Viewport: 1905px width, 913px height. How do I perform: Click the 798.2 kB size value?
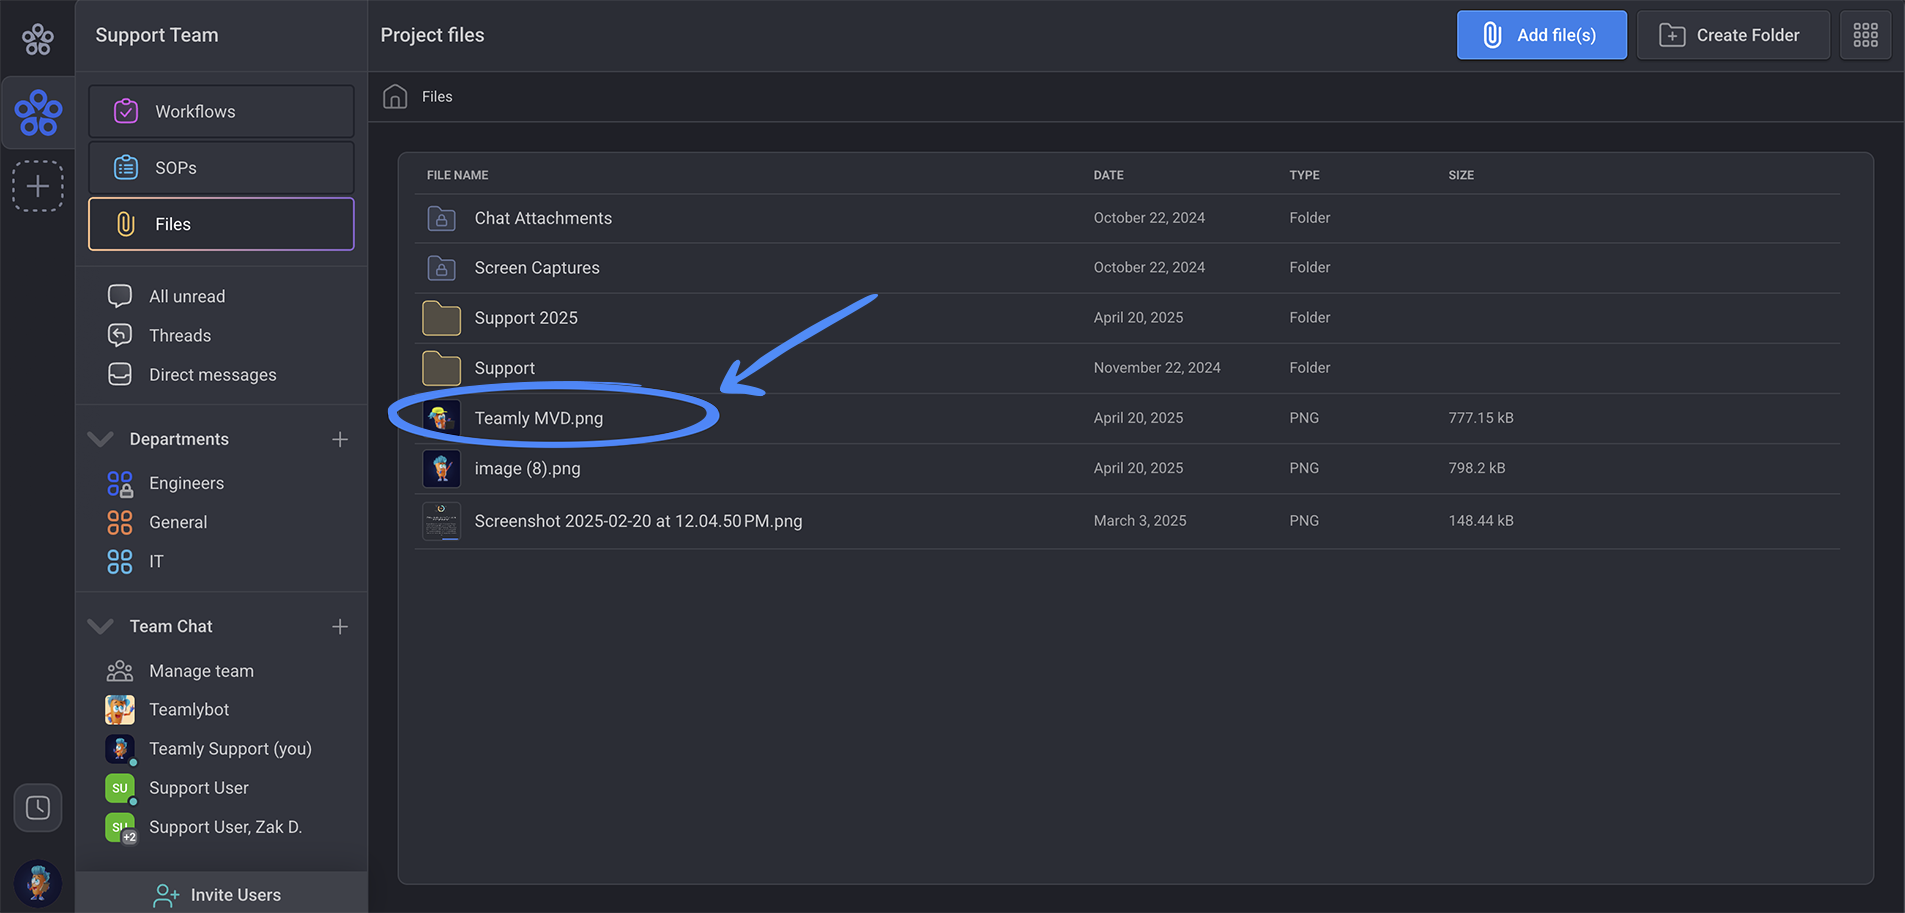(1477, 468)
